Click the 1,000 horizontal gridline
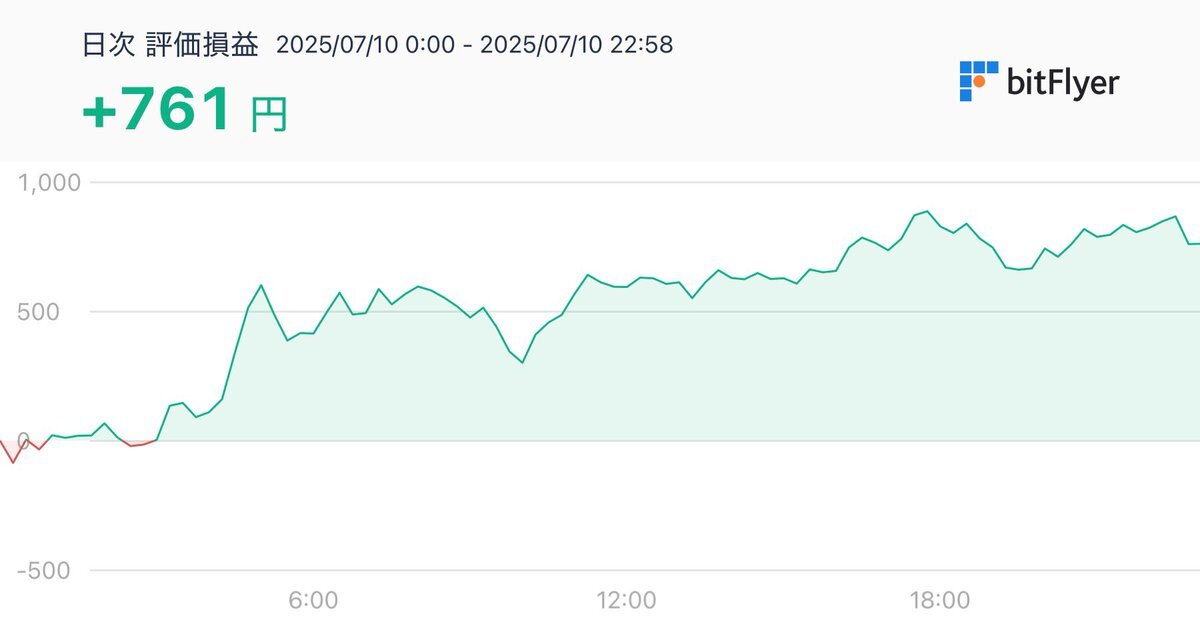 click(x=640, y=183)
